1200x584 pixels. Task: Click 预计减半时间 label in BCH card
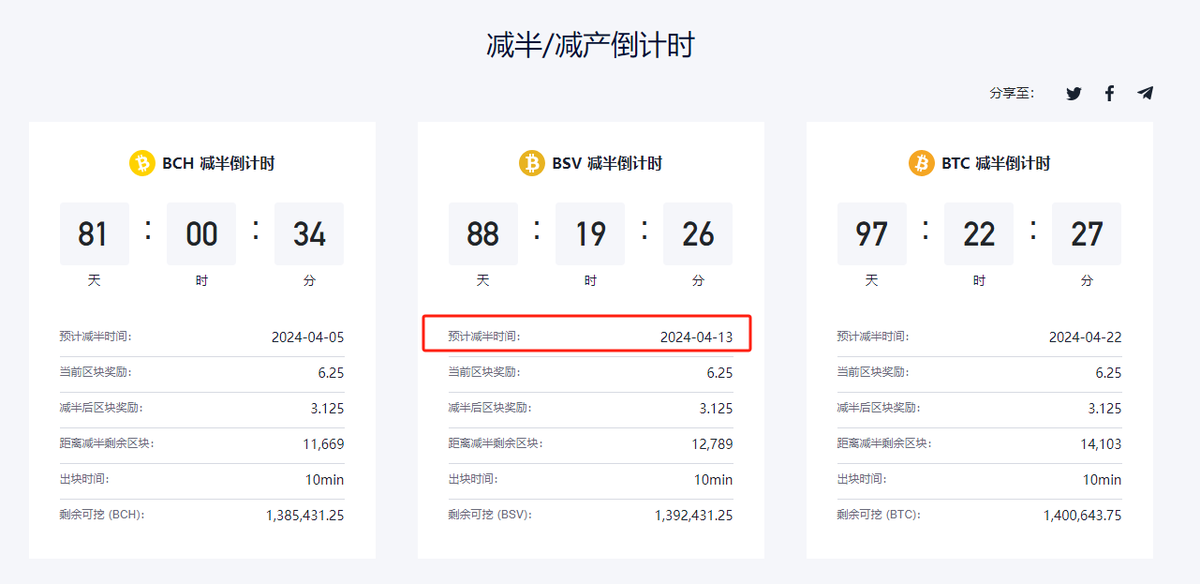click(x=95, y=337)
